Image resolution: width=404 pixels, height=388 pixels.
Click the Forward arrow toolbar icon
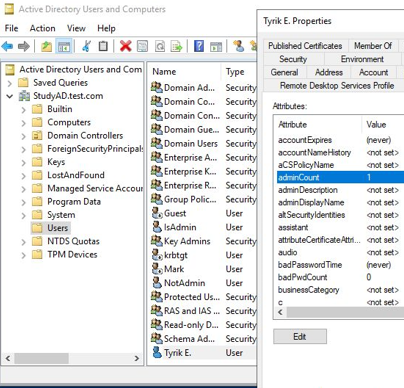click(24, 46)
